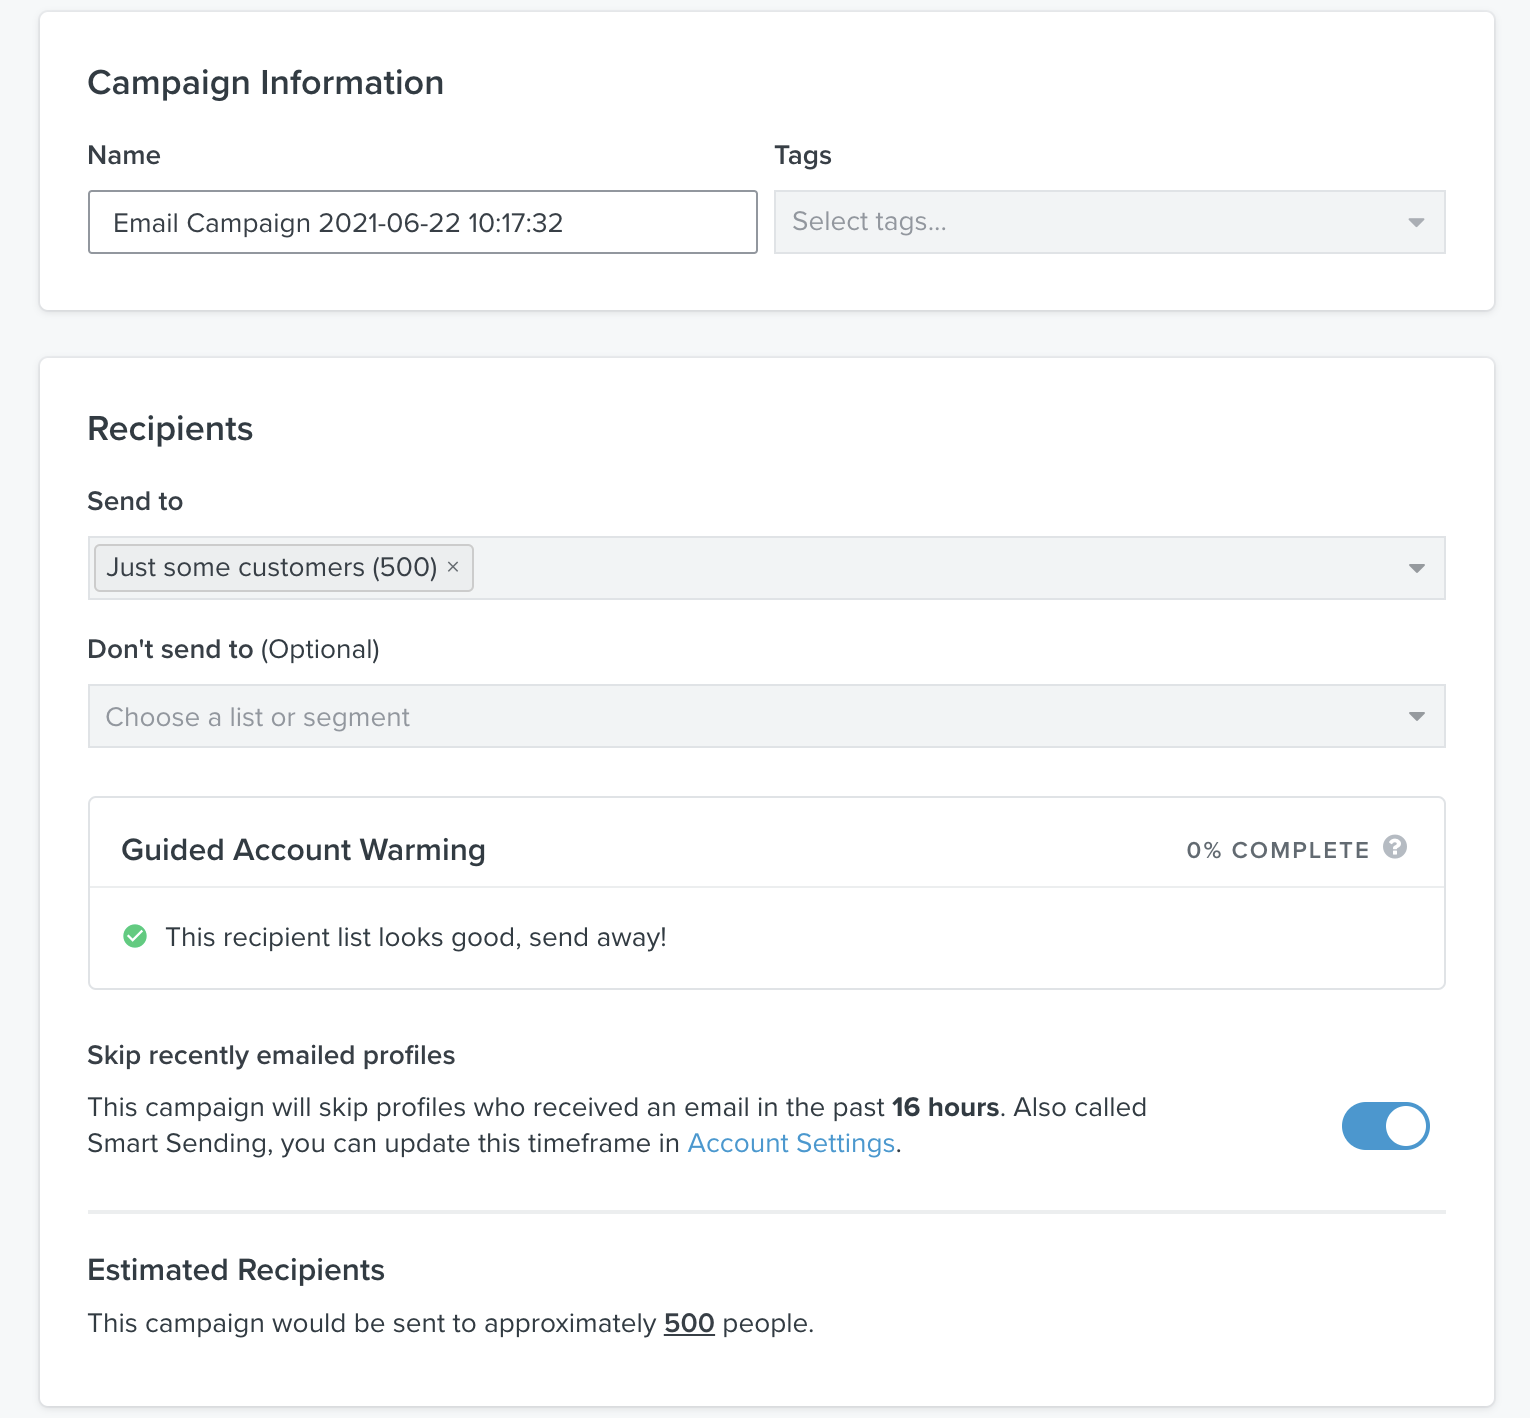This screenshot has height=1418, width=1530.
Task: Click the 'Just some customers (500)' chip label
Action: 271,567
